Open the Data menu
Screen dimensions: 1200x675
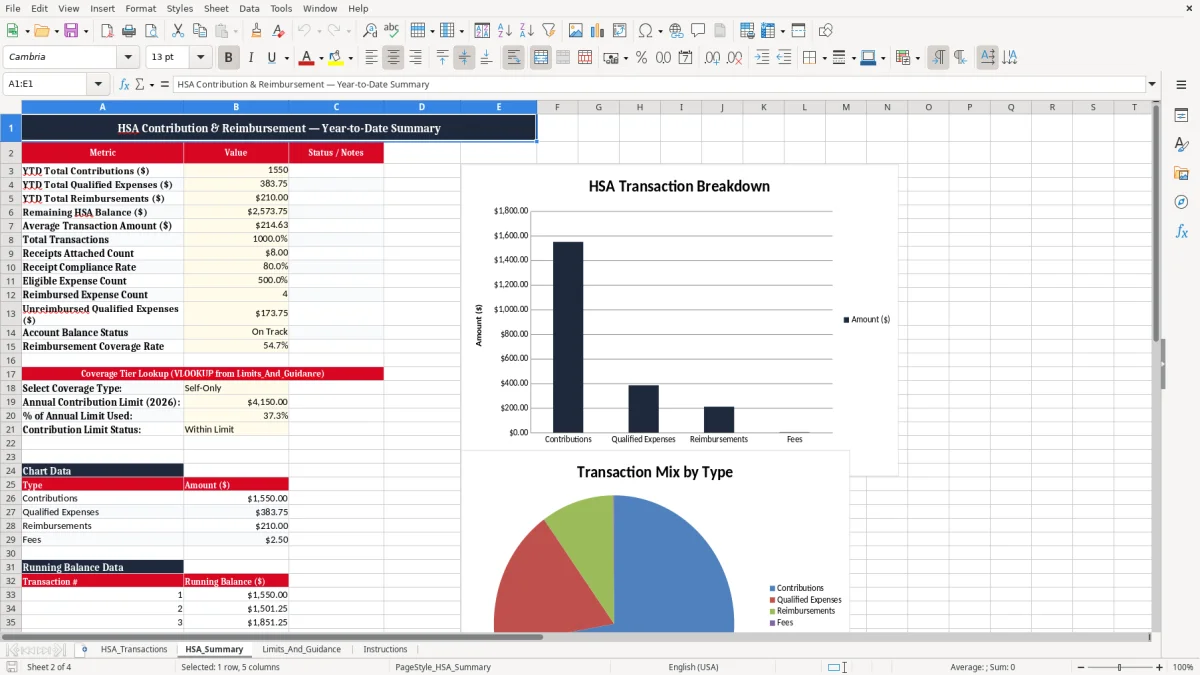(x=249, y=8)
